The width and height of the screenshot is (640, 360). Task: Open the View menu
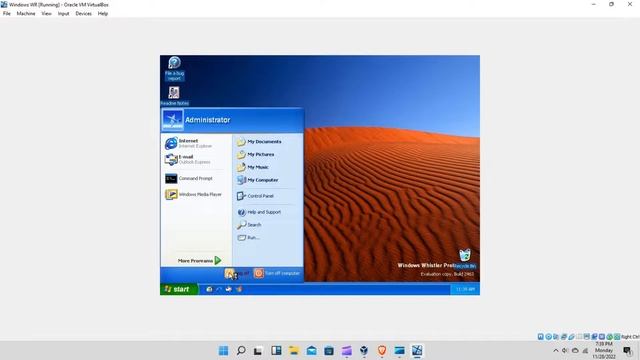pos(47,13)
